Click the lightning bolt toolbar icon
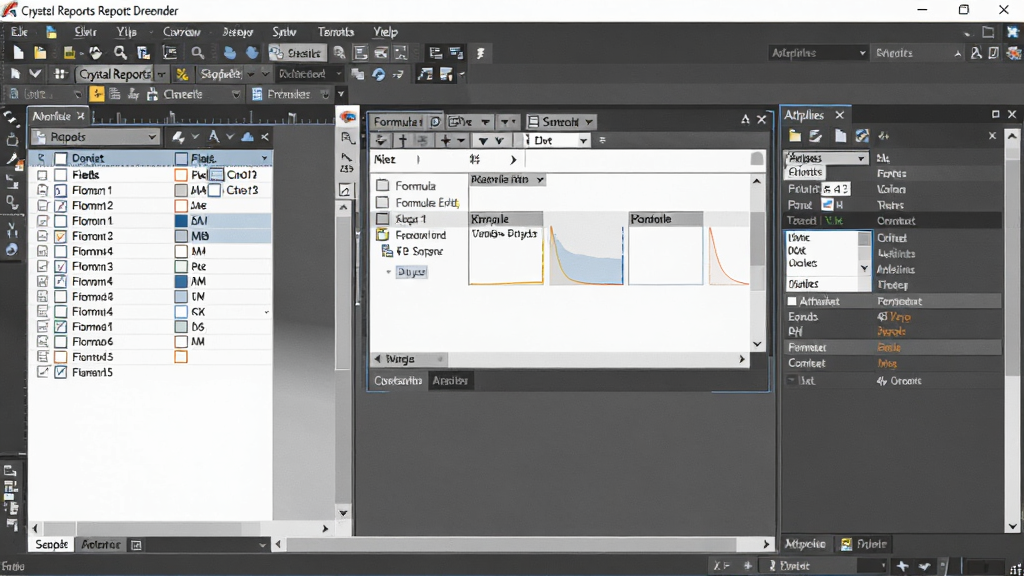Screen dimensions: 1024x576 pos(481,54)
